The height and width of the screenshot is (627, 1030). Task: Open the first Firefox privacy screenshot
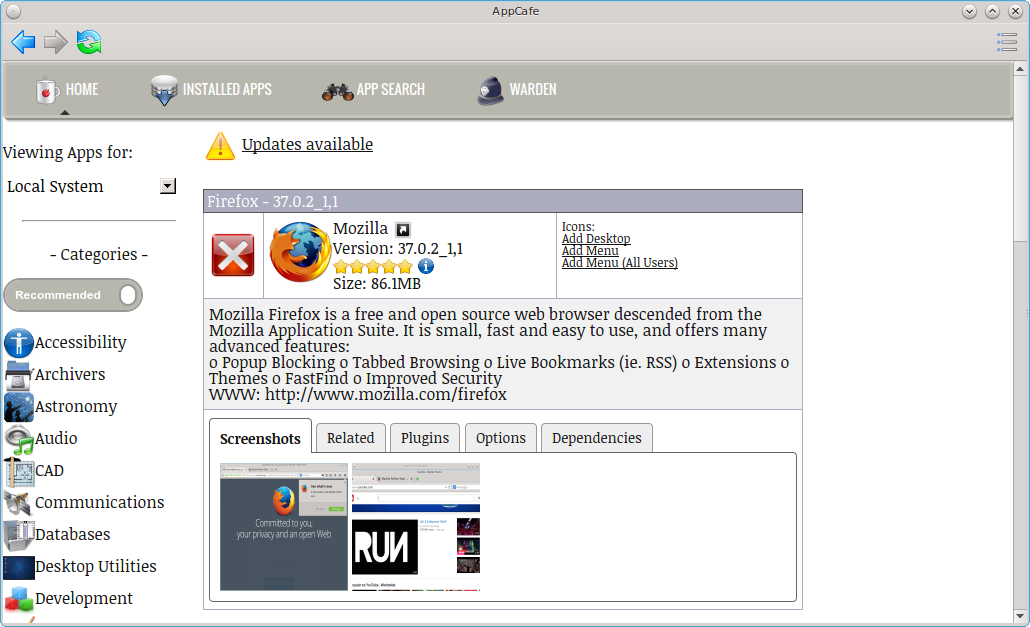click(x=284, y=527)
